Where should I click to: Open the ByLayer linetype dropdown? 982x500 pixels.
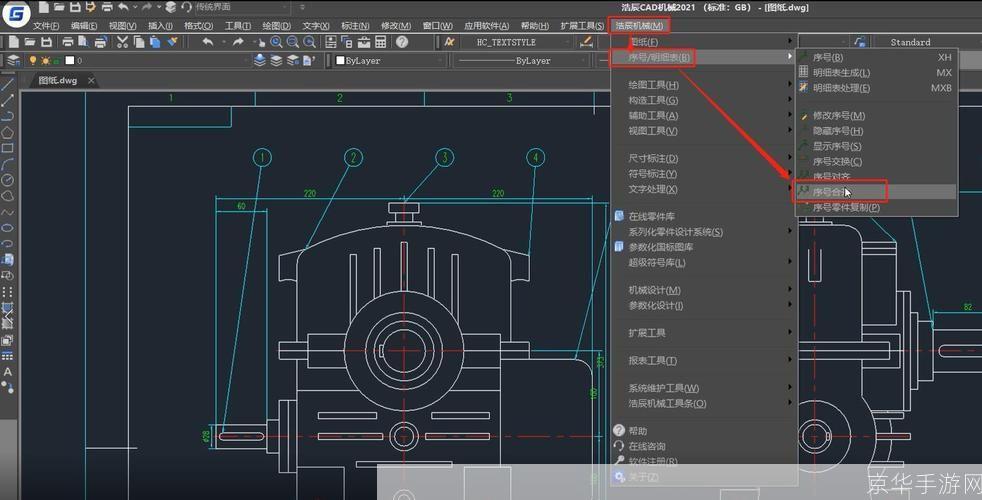(x=522, y=61)
